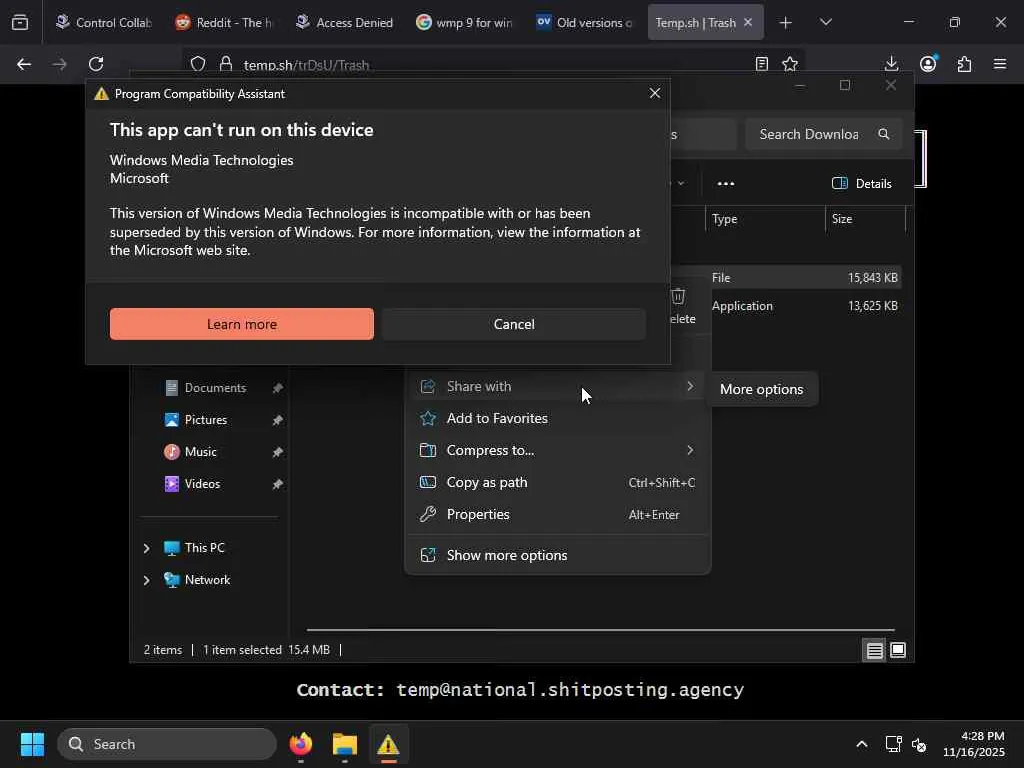Open Firefox extensions icon

click(x=964, y=64)
